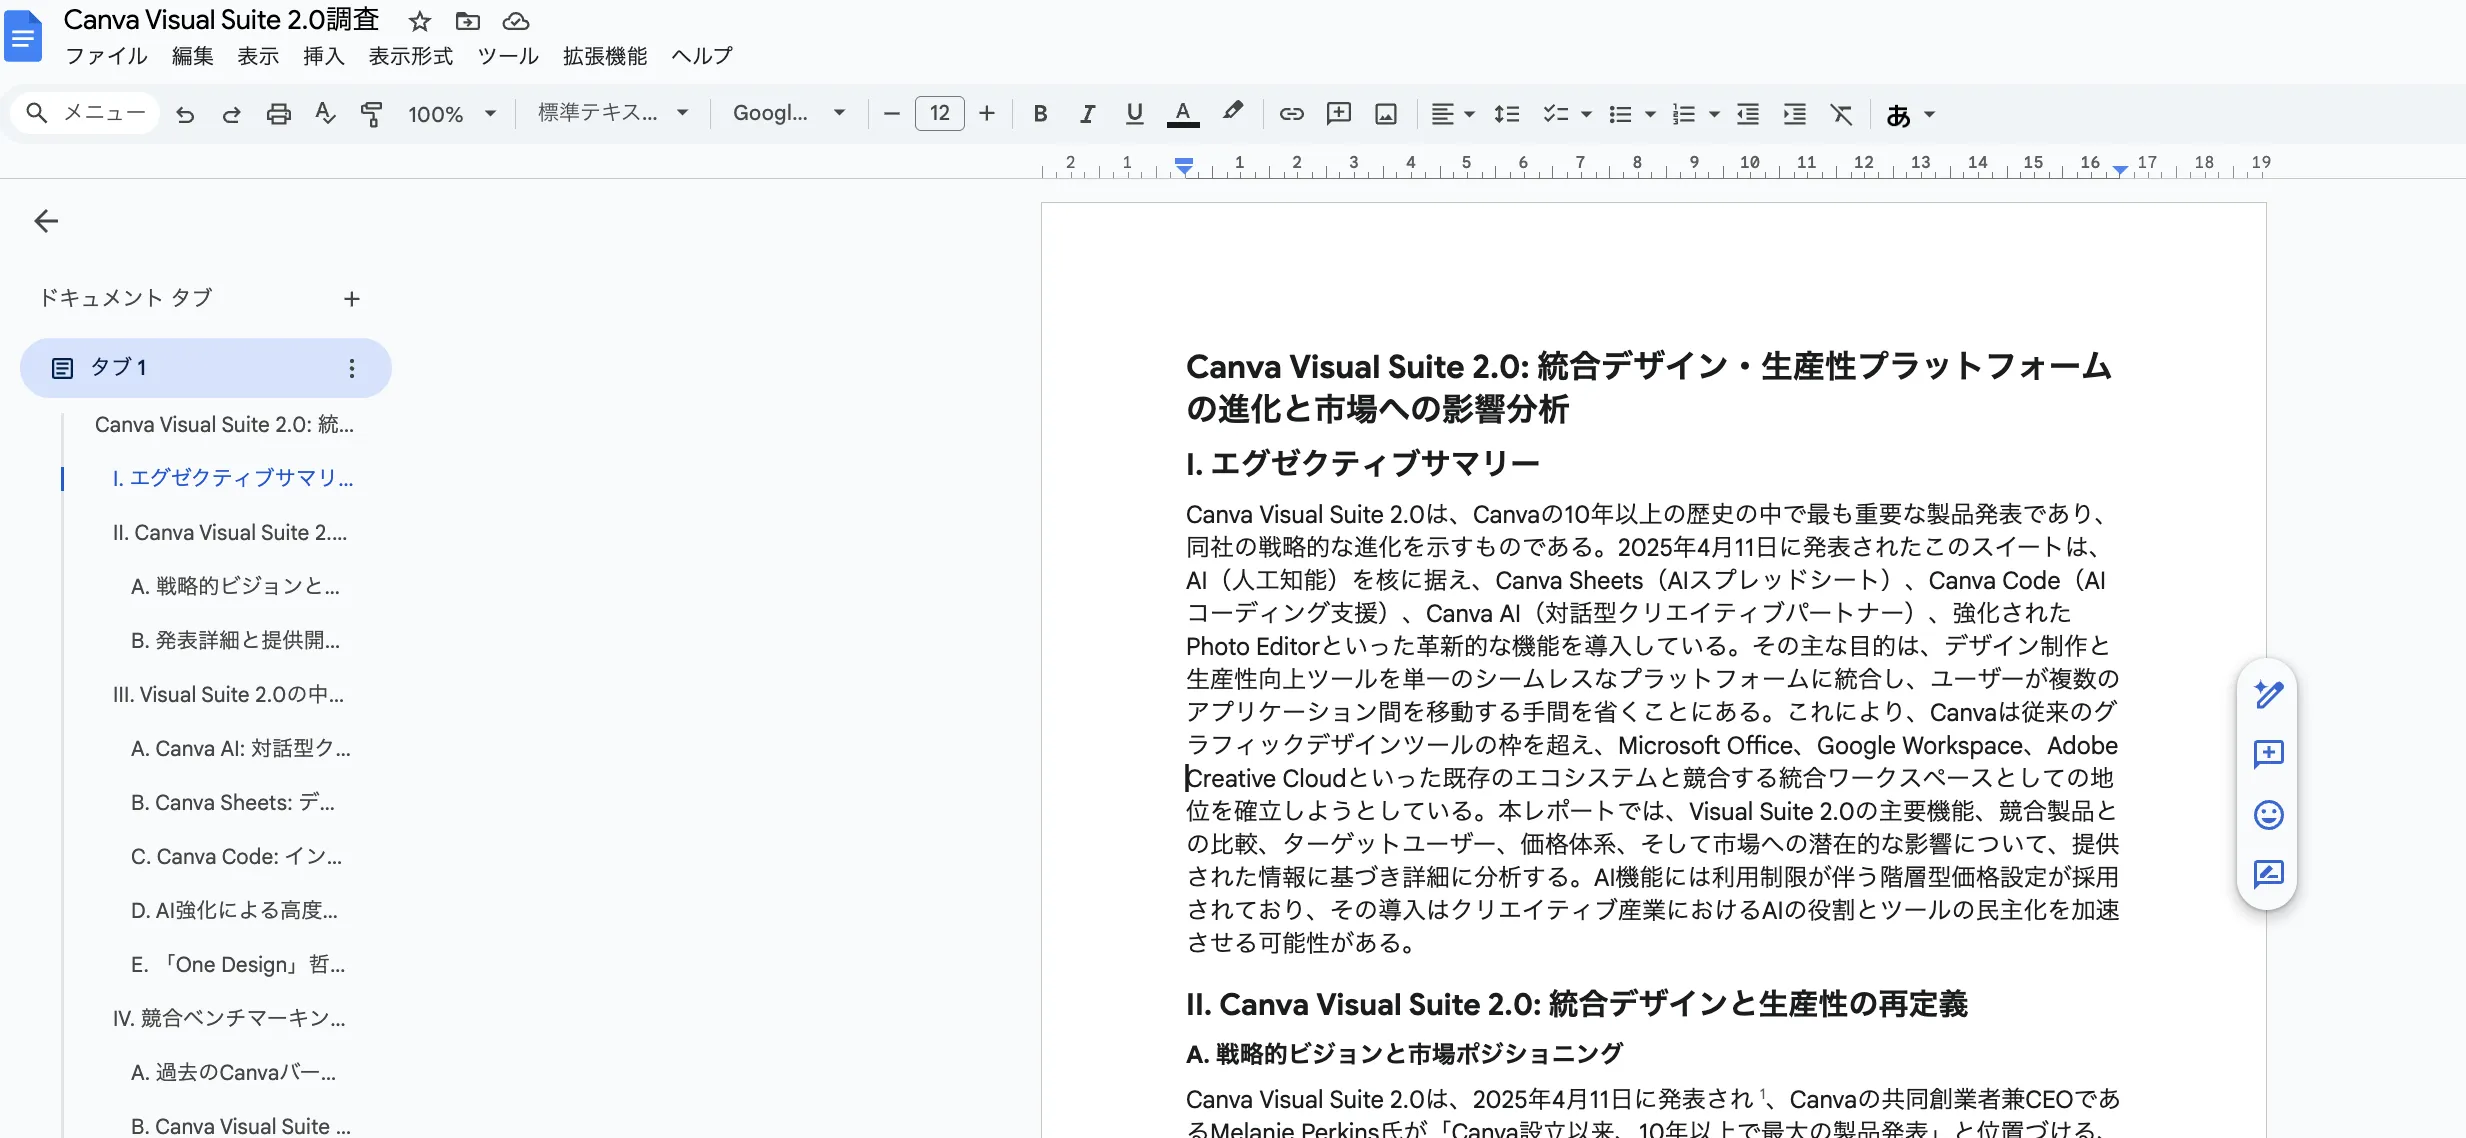Open the text alignment dropdown
The height and width of the screenshot is (1138, 2466).
[1452, 114]
